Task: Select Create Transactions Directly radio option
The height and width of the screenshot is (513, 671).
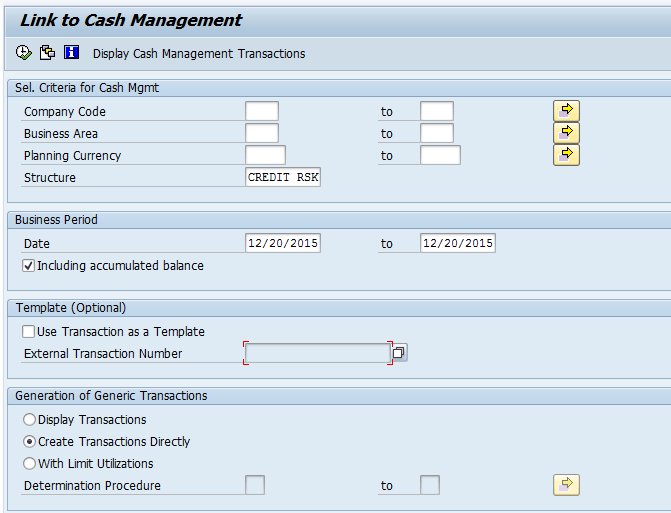Action: point(30,442)
